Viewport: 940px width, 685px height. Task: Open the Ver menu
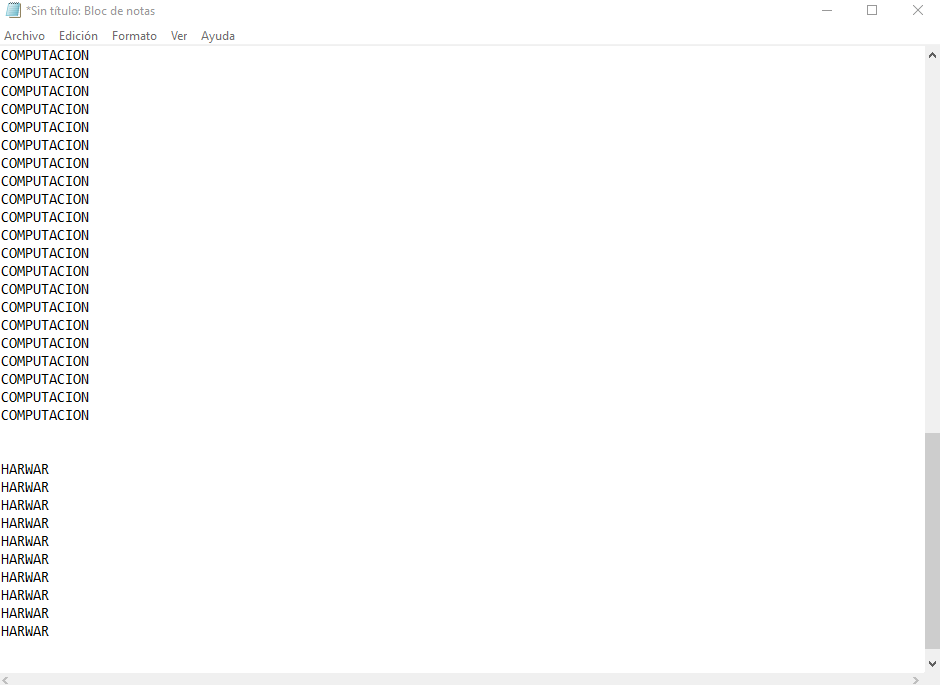click(179, 36)
